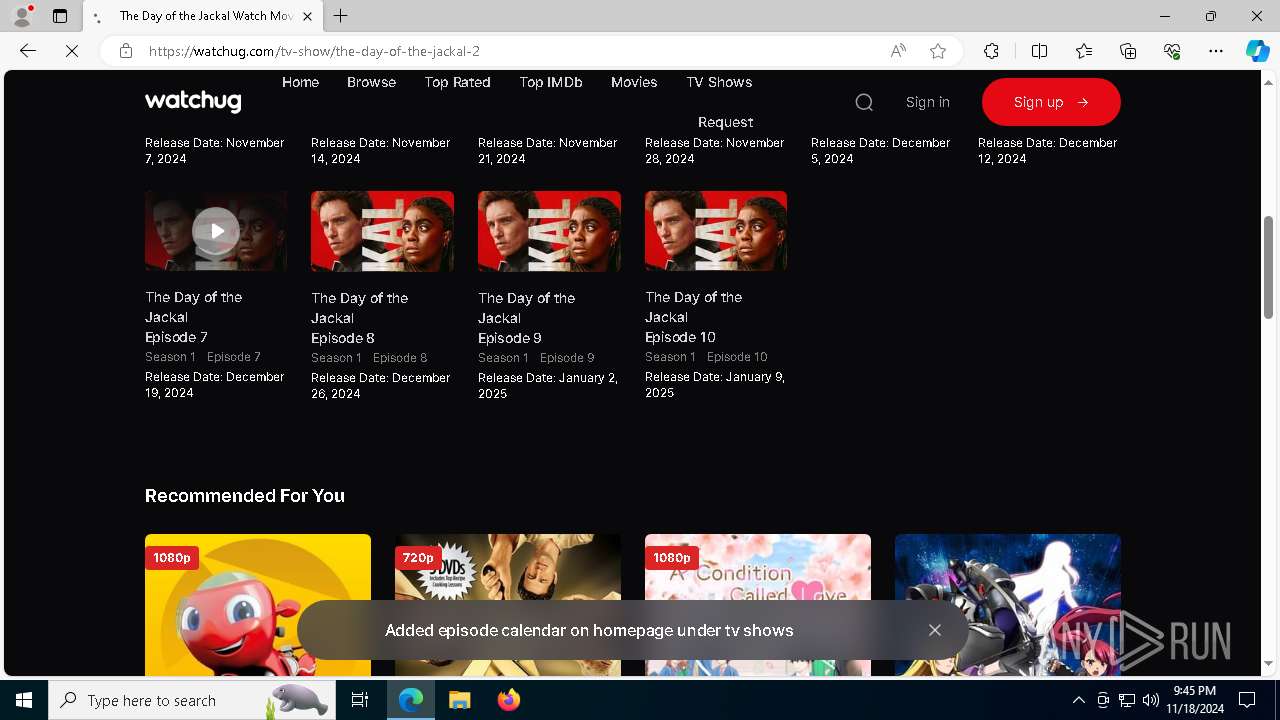Open a new browser tab
The height and width of the screenshot is (720, 1280).
[x=341, y=16]
